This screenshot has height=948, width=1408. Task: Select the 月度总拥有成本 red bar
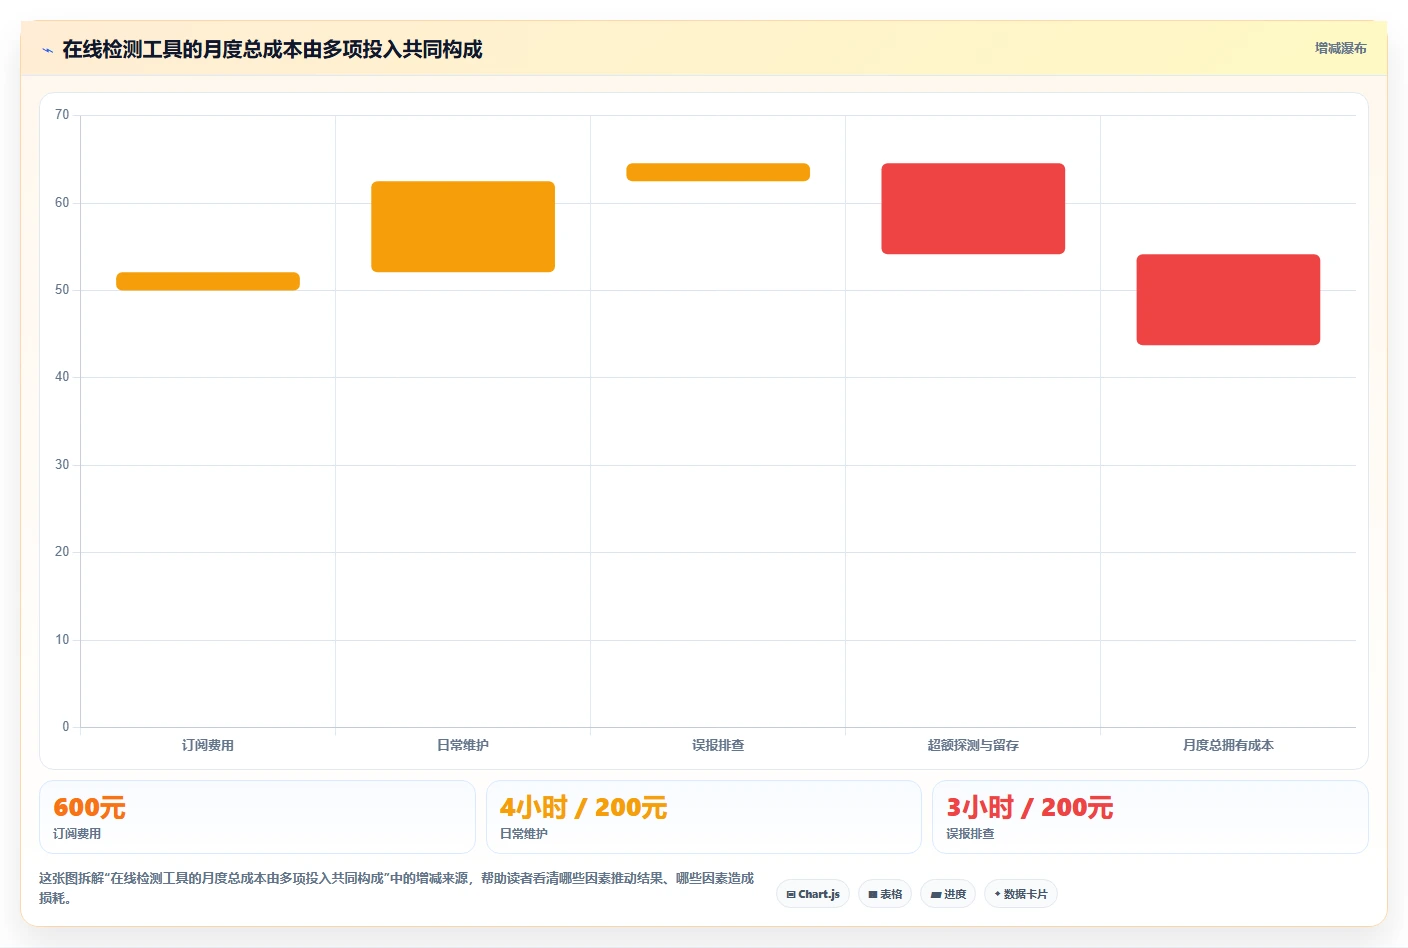click(1228, 300)
